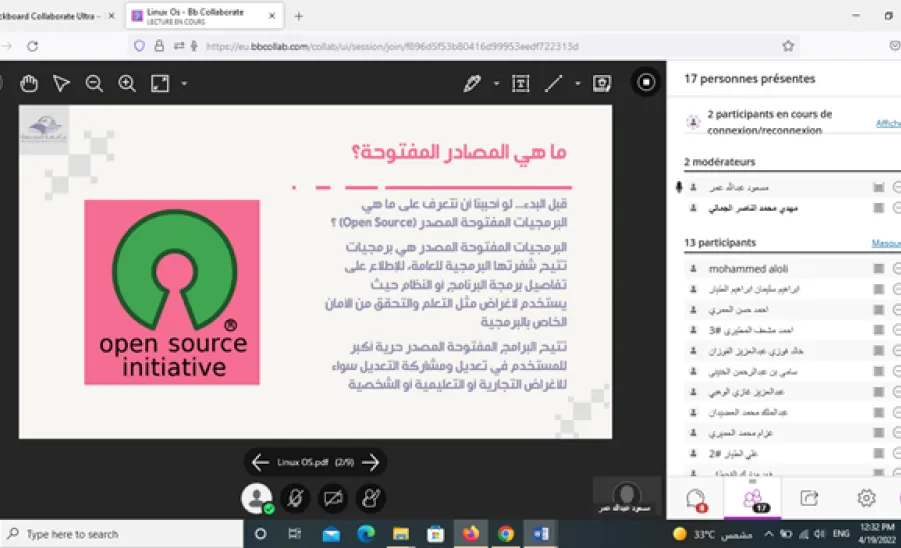Toggle the raise hand button

(x=371, y=498)
